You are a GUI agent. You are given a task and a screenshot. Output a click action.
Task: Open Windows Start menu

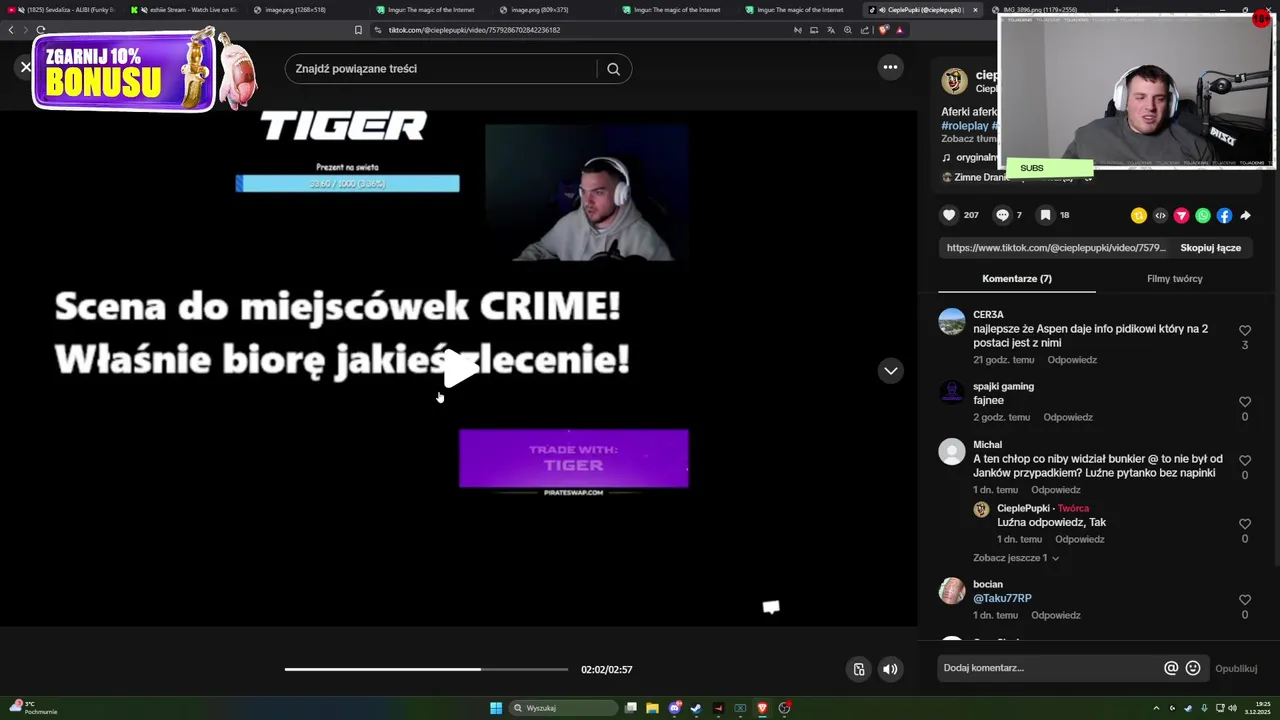pos(496,708)
